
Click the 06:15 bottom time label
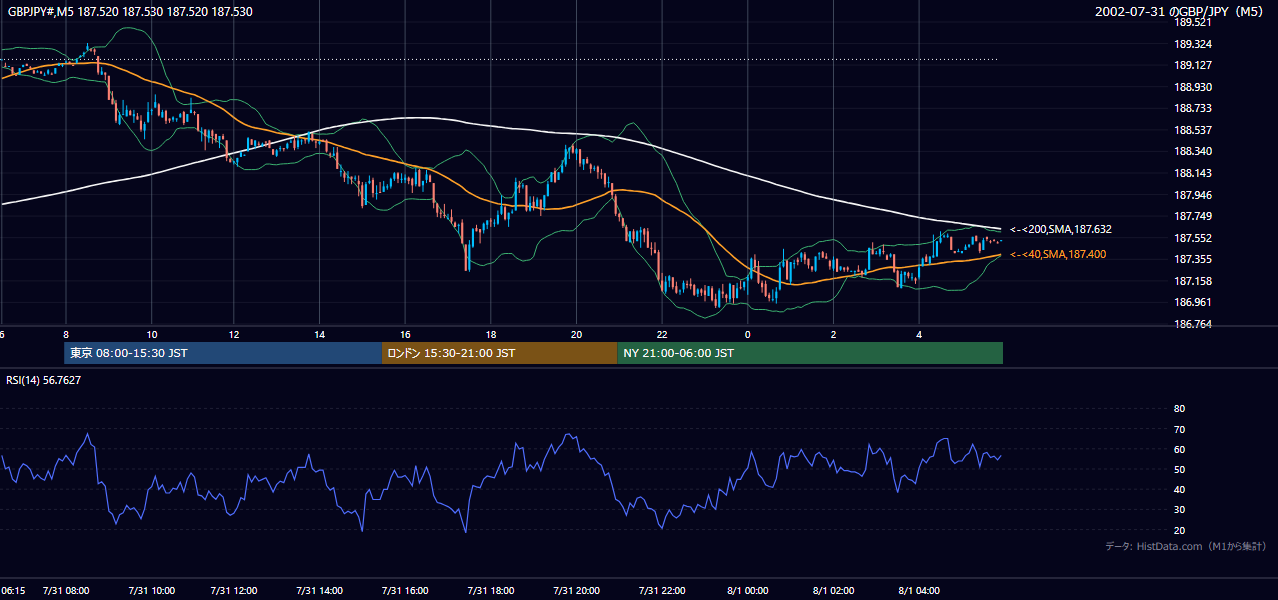click(x=13, y=591)
